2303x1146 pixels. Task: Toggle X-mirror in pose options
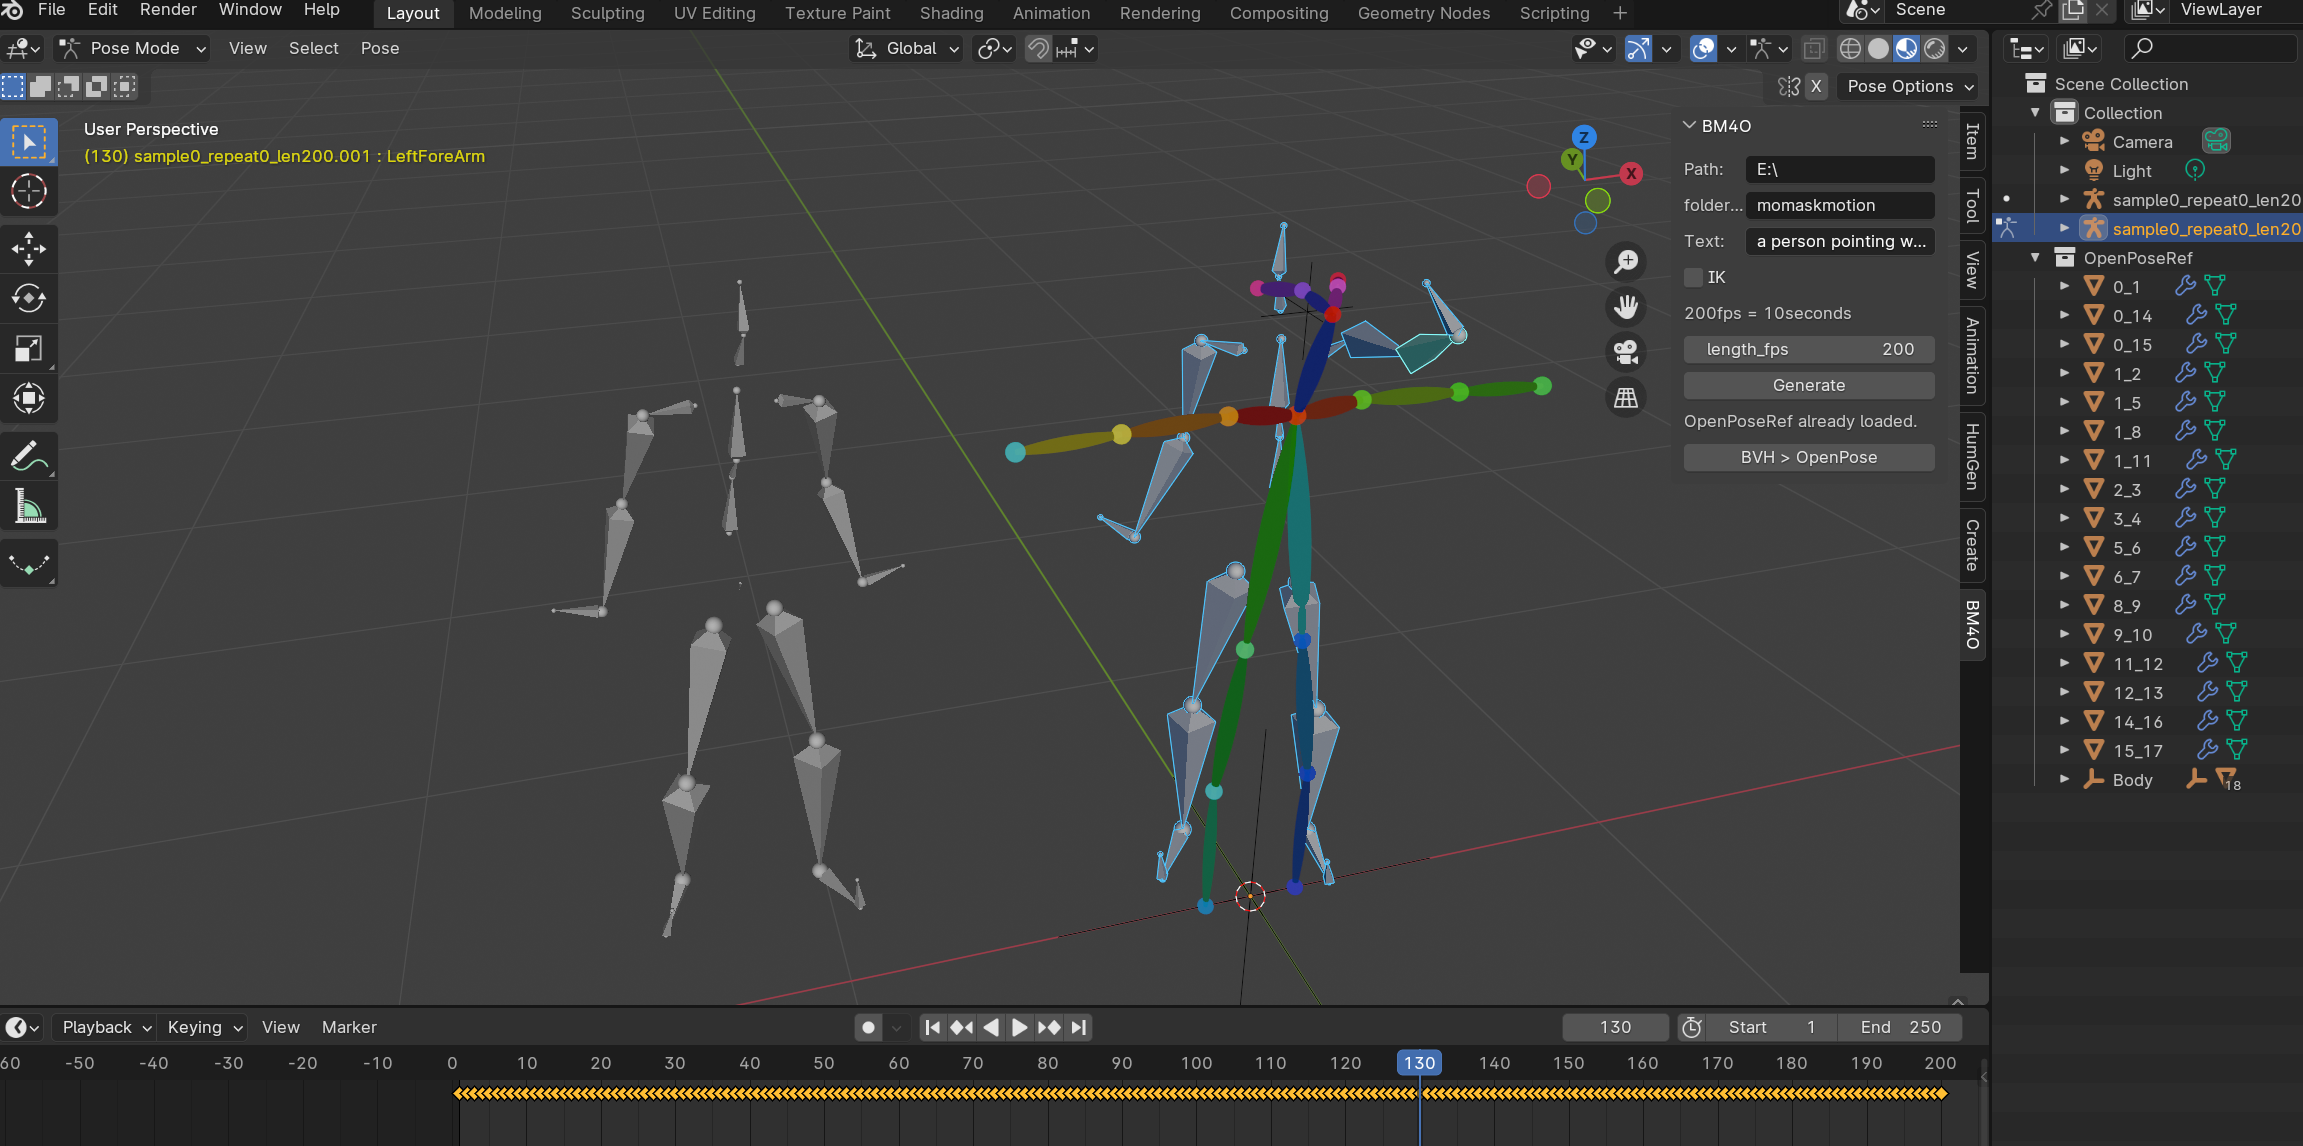point(1816,86)
